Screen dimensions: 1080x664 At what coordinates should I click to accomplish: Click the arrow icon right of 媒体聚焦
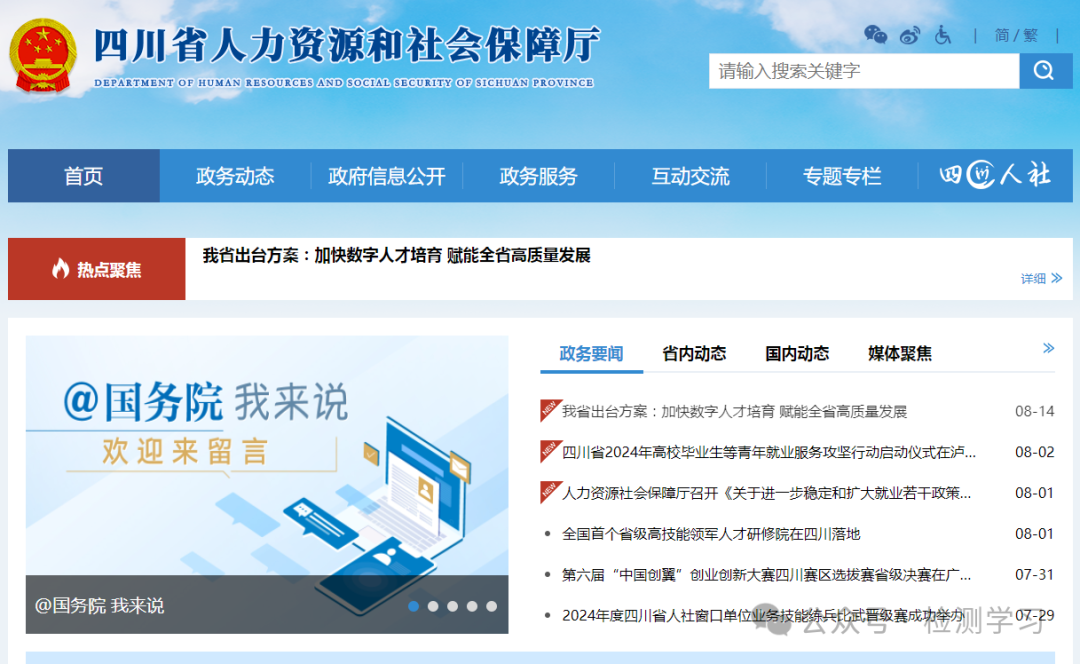click(1048, 348)
